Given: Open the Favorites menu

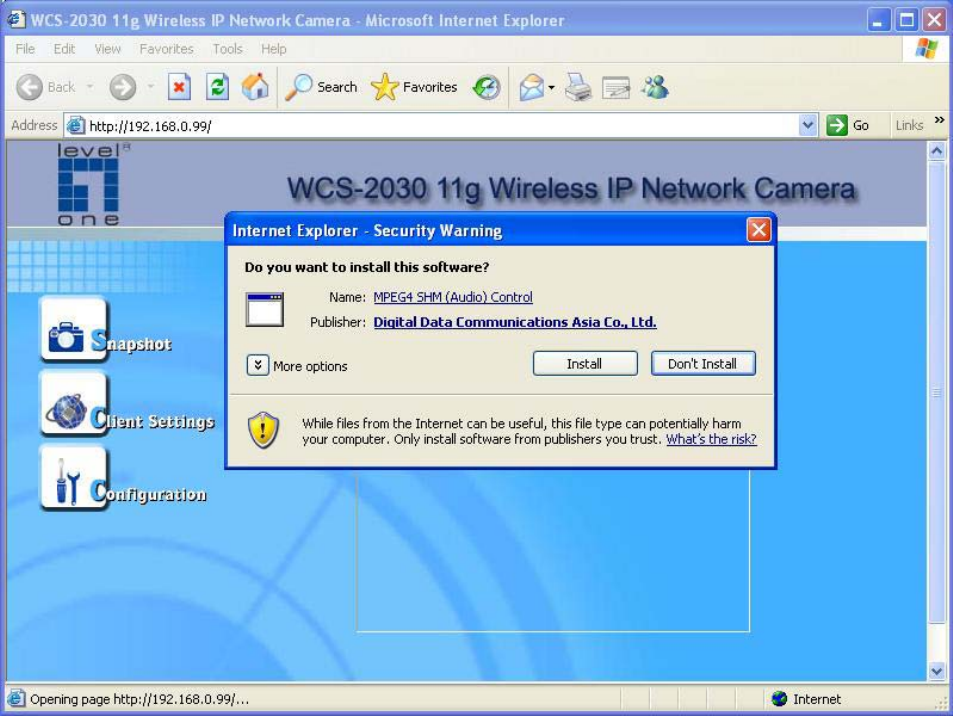Looking at the screenshot, I should coord(166,49).
